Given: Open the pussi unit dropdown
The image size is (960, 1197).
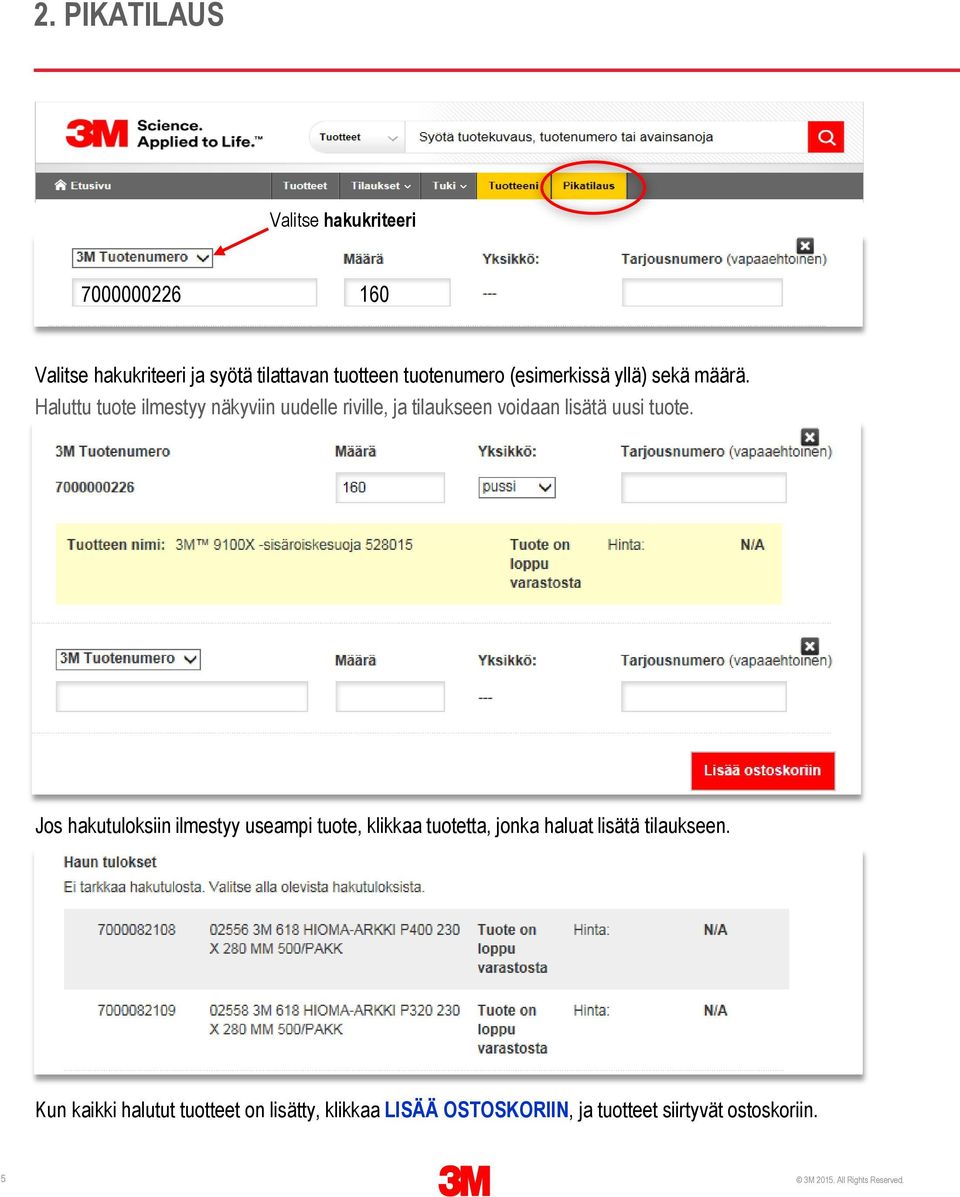Looking at the screenshot, I should click(517, 487).
